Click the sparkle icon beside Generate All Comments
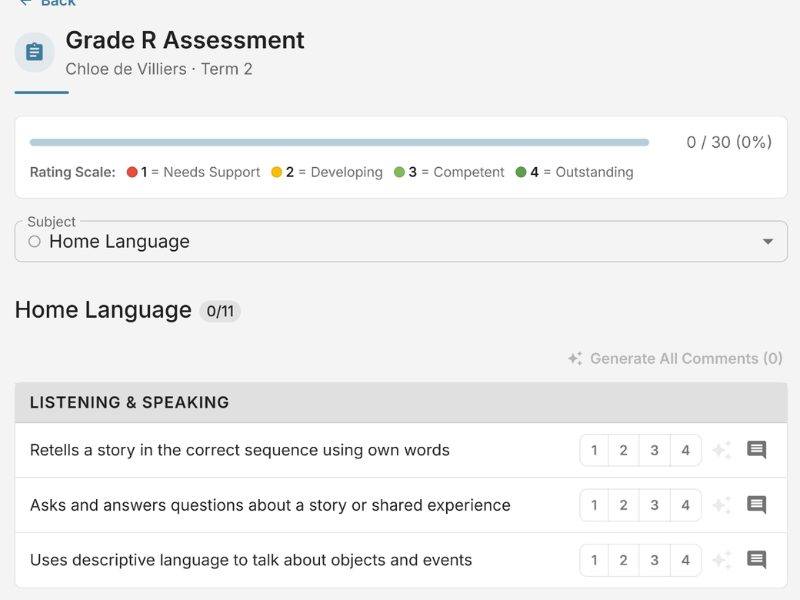800x600 pixels. click(574, 358)
